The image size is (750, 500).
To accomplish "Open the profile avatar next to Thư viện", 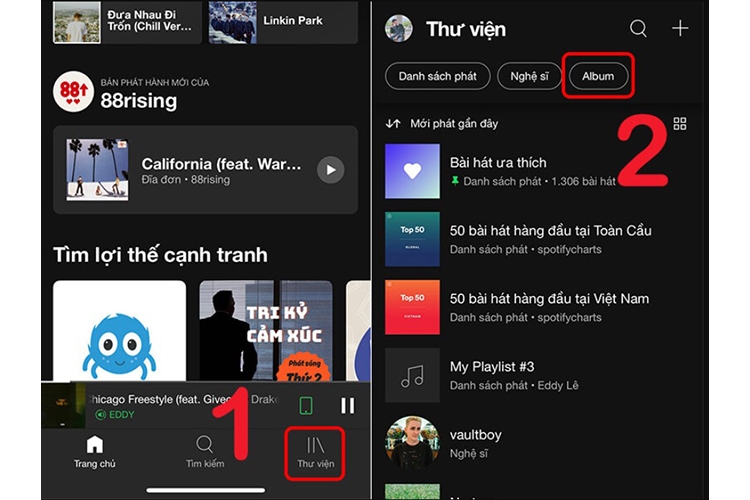I will click(x=398, y=28).
